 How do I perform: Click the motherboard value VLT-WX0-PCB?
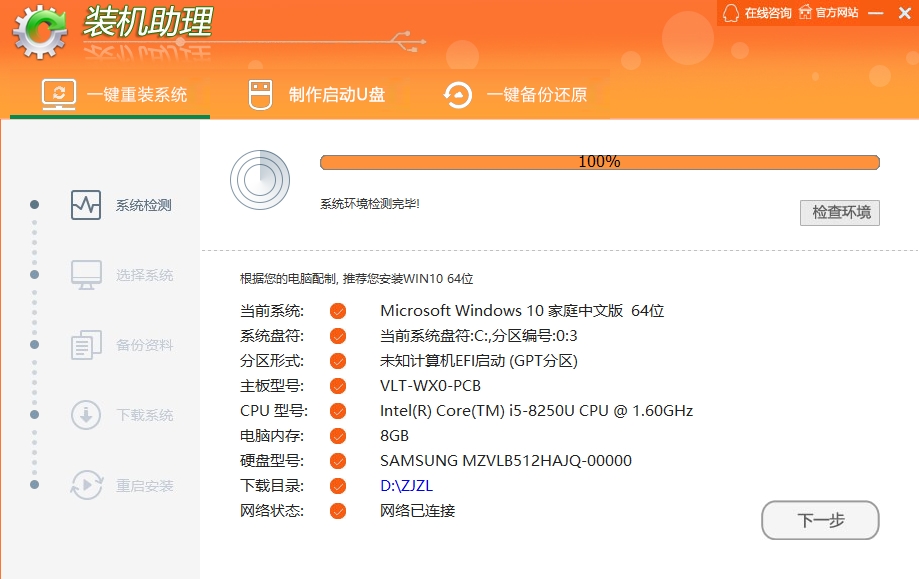(x=430, y=386)
